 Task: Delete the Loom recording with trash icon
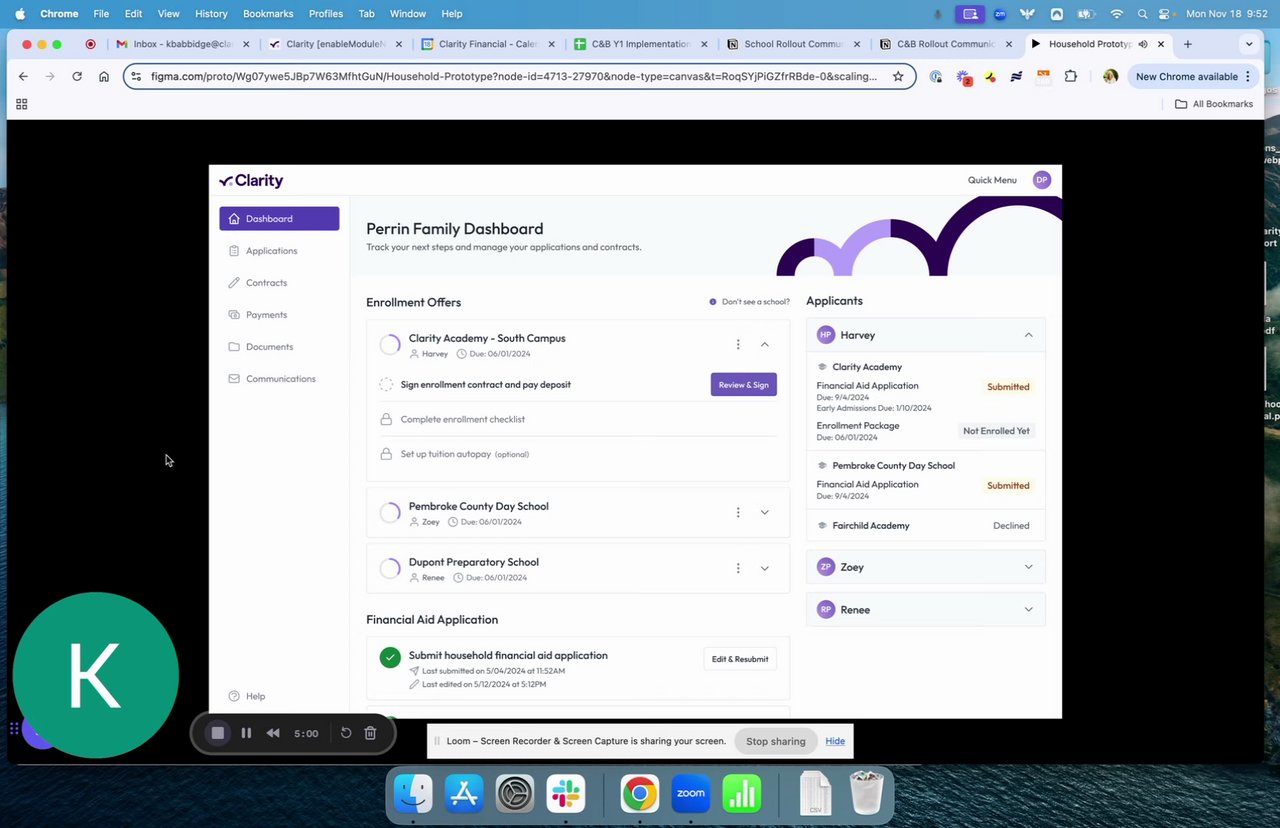point(370,733)
